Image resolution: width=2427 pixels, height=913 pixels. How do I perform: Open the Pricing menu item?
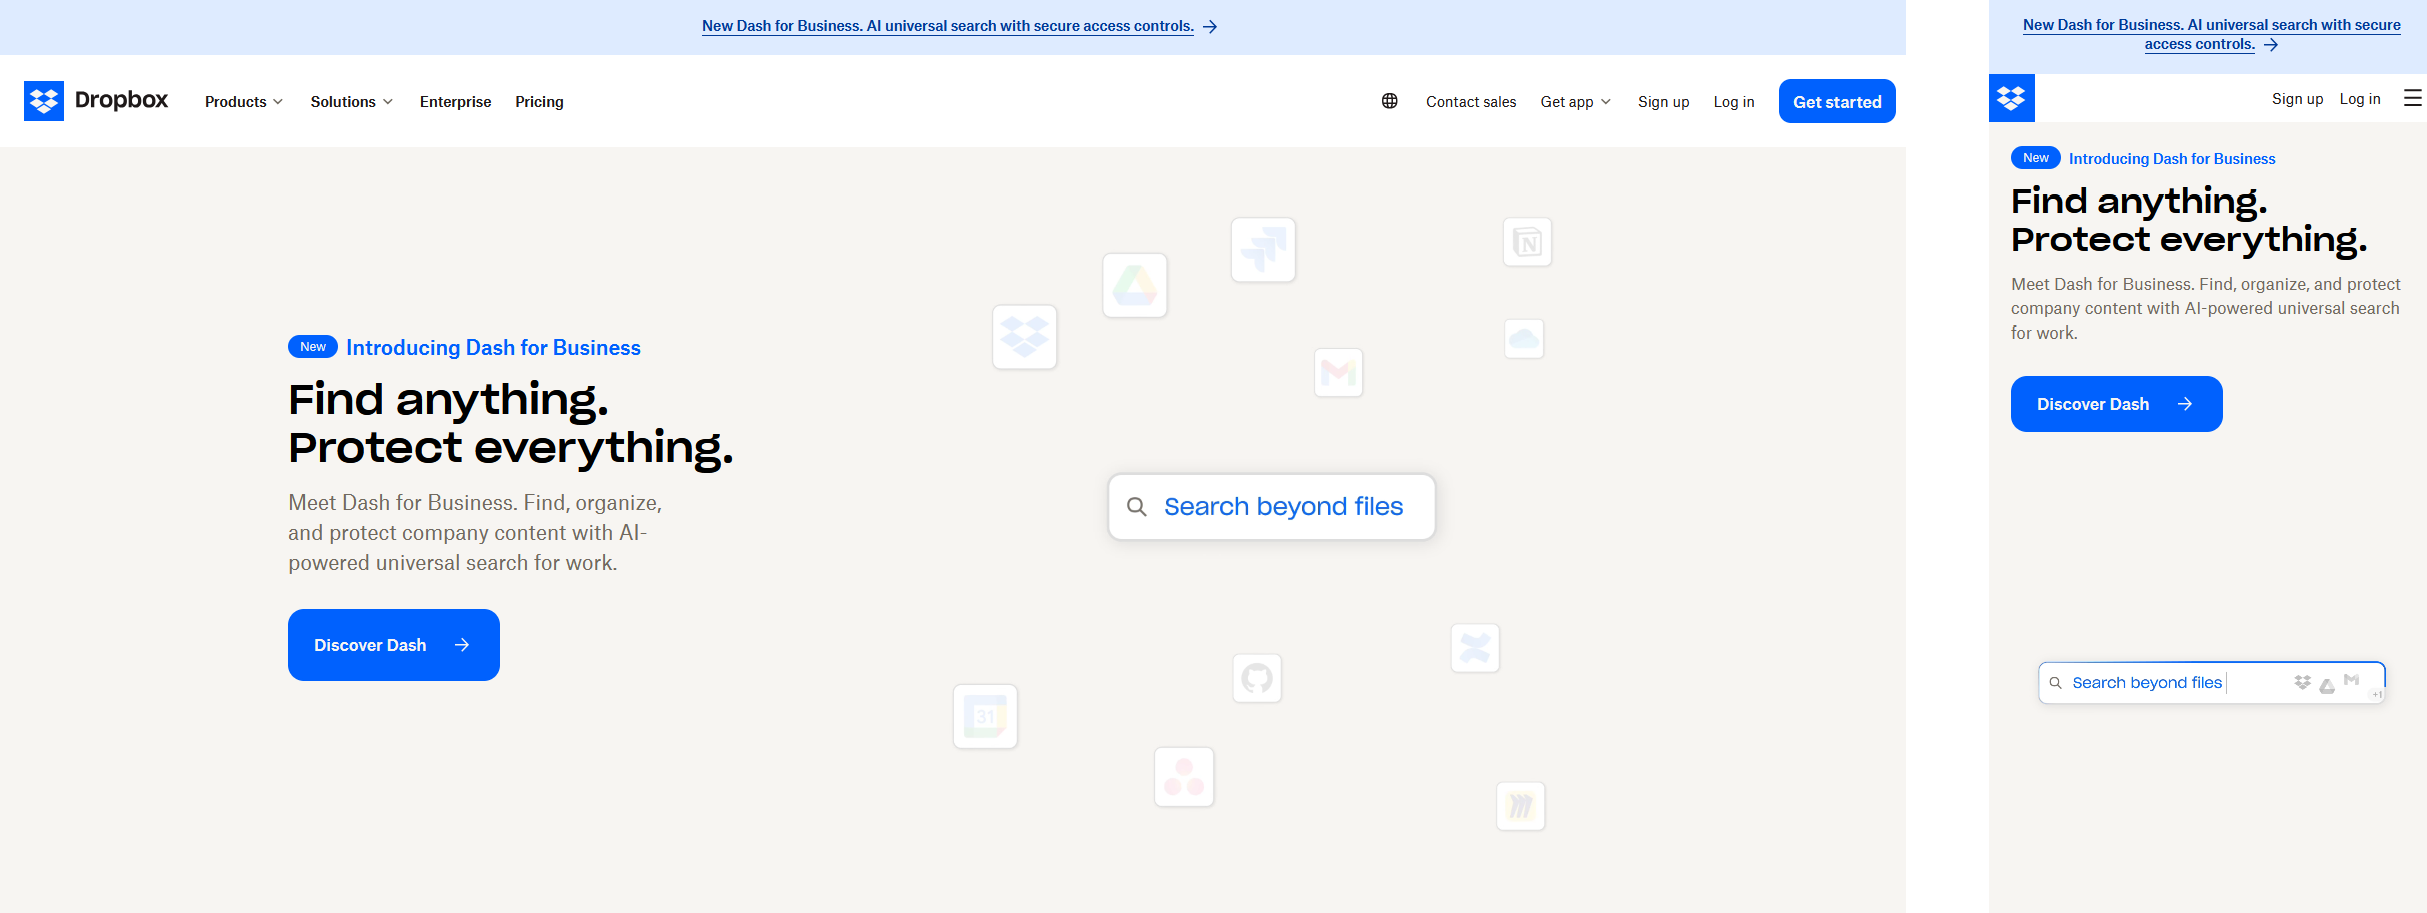[x=540, y=102]
